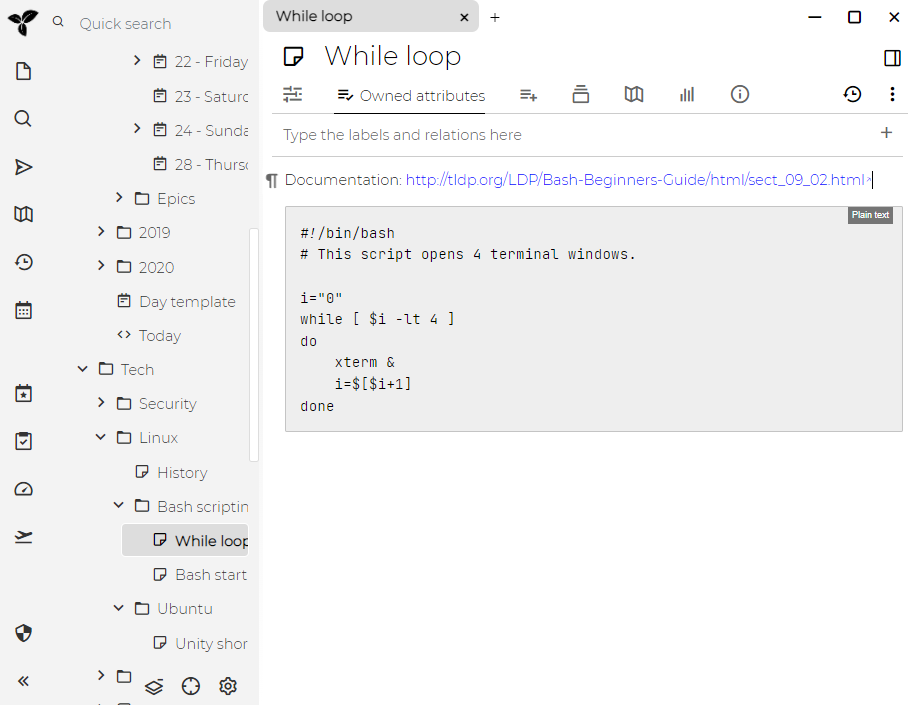Click the speedometer dashboard sidebar icon

click(23, 489)
